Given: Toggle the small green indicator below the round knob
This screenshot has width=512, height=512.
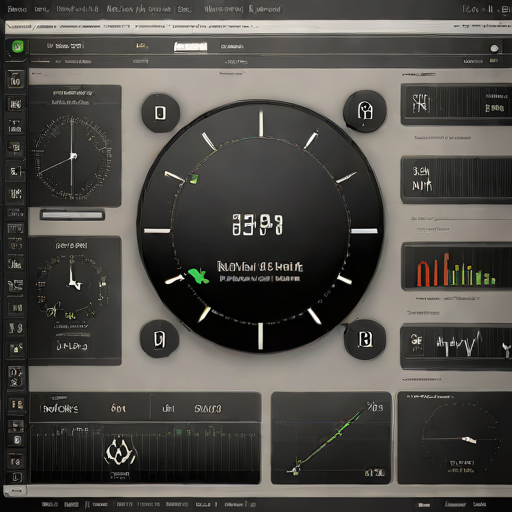Looking at the screenshot, I should click(x=494, y=61).
